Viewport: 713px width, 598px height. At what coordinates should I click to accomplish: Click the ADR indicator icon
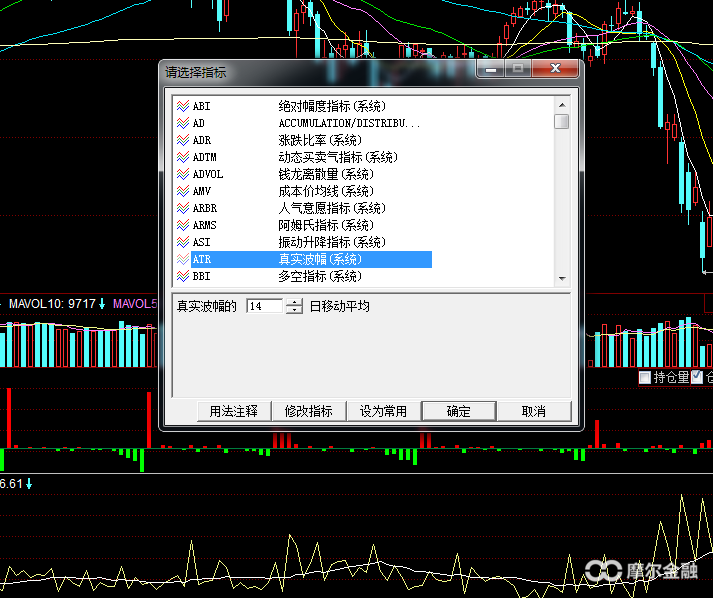183,140
